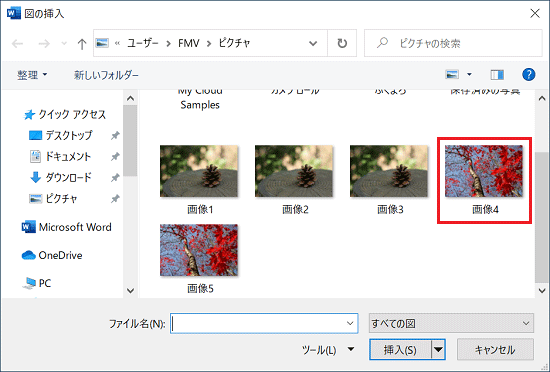Image resolution: width=550 pixels, height=372 pixels.
Task: Open recent locations dropdown arrow
Action: click(x=64, y=43)
